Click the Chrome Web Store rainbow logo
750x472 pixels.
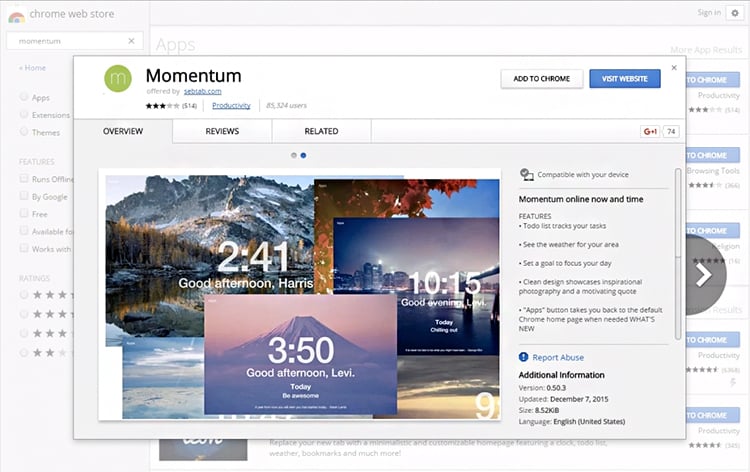click(16, 17)
